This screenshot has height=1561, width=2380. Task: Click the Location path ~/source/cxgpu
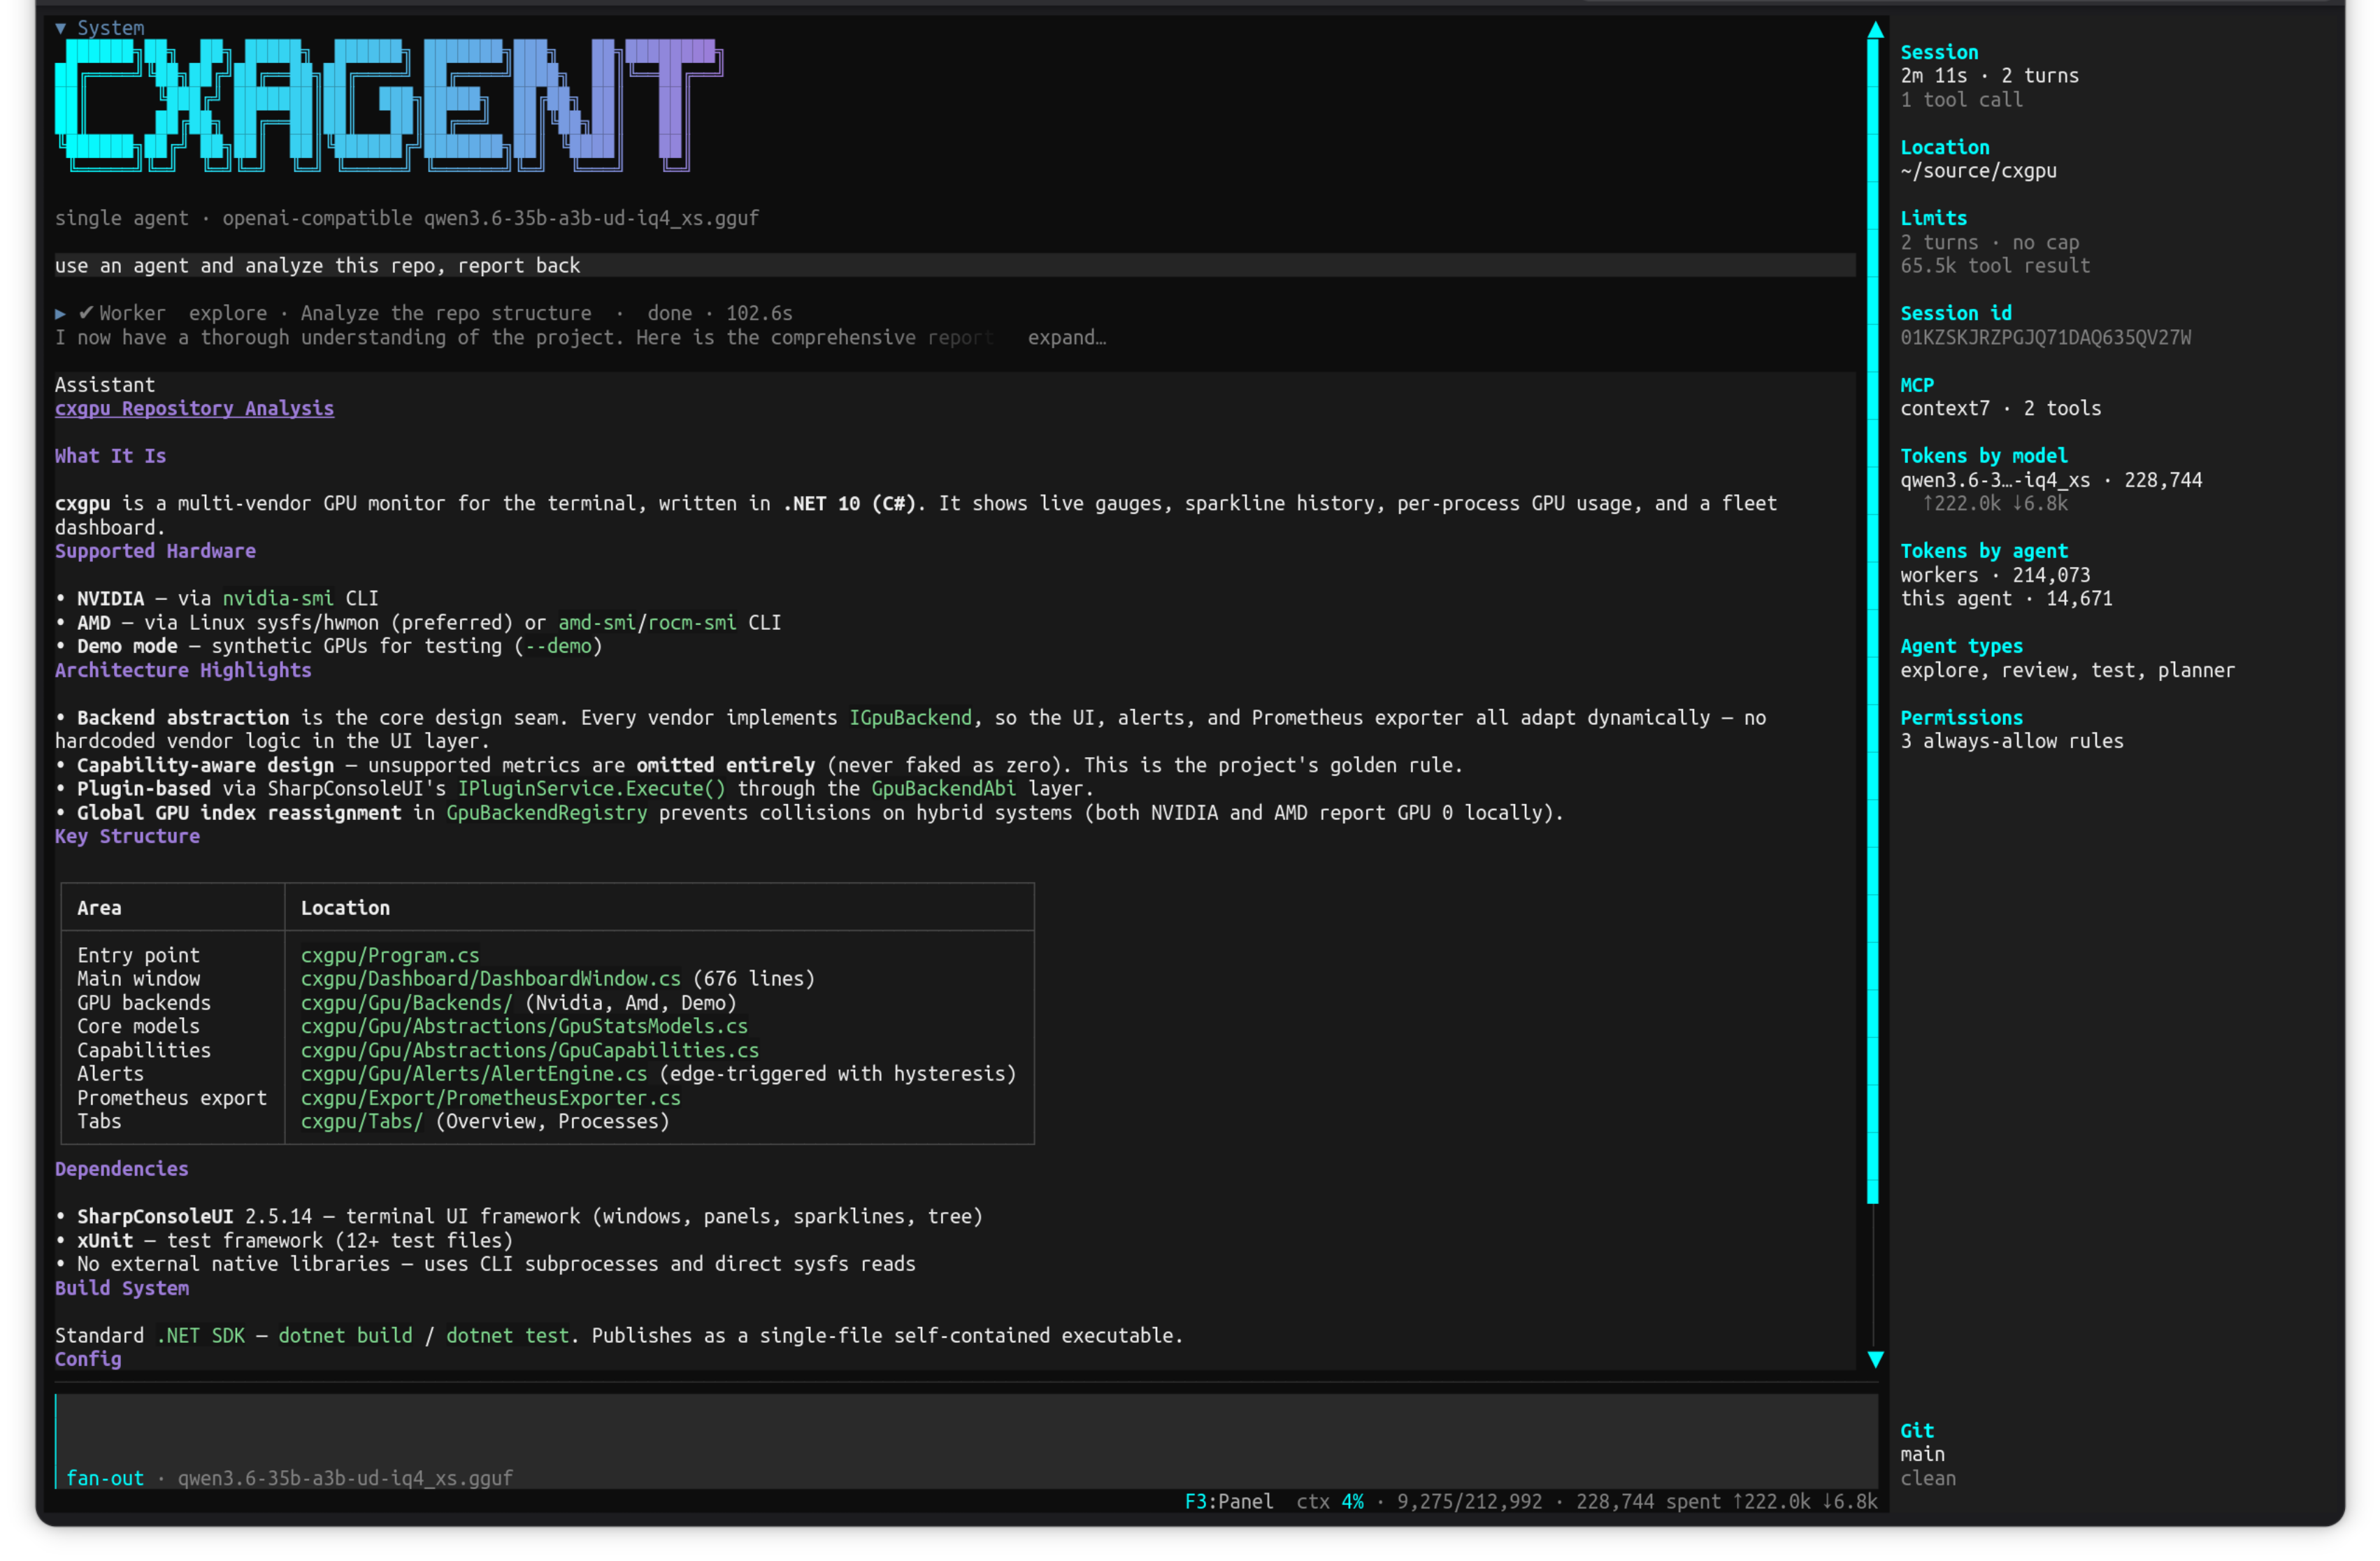1978,170
